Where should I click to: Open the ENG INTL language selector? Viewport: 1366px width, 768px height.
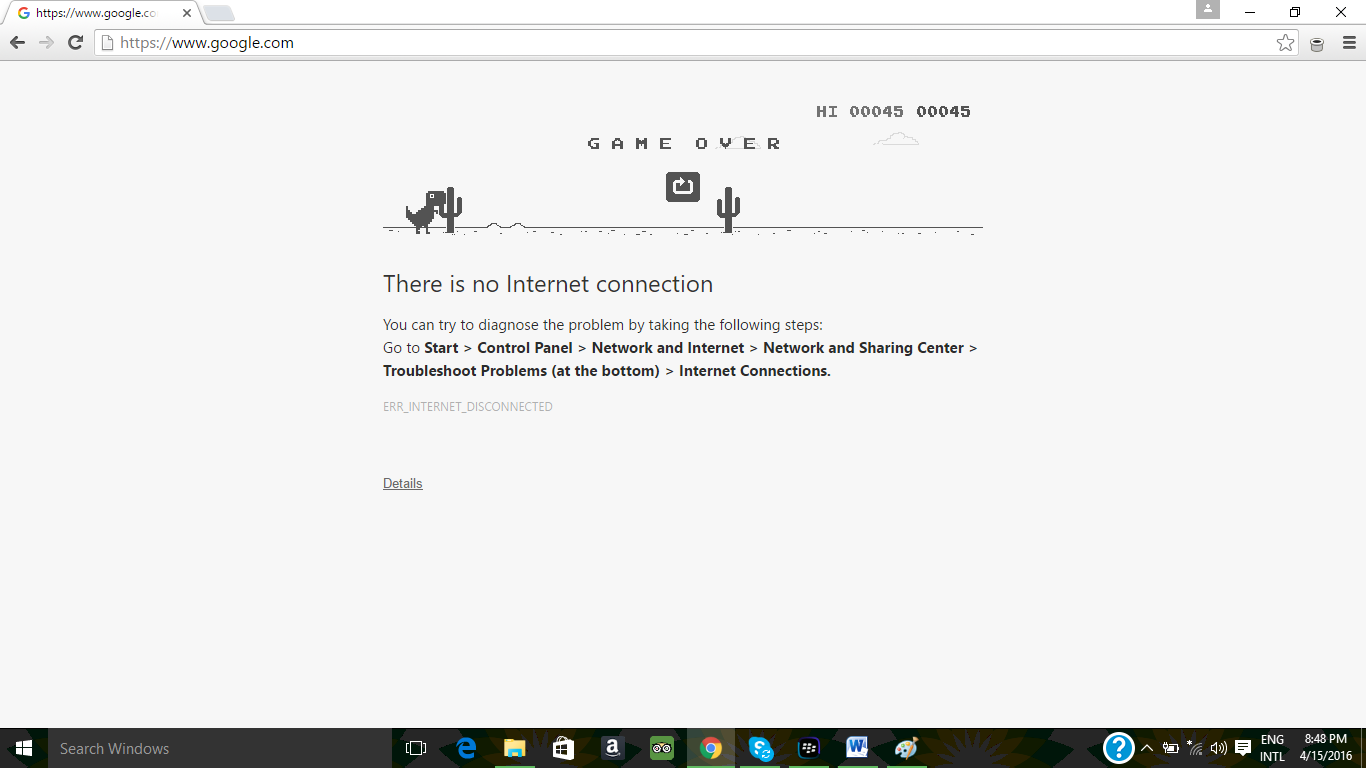tap(1272, 748)
